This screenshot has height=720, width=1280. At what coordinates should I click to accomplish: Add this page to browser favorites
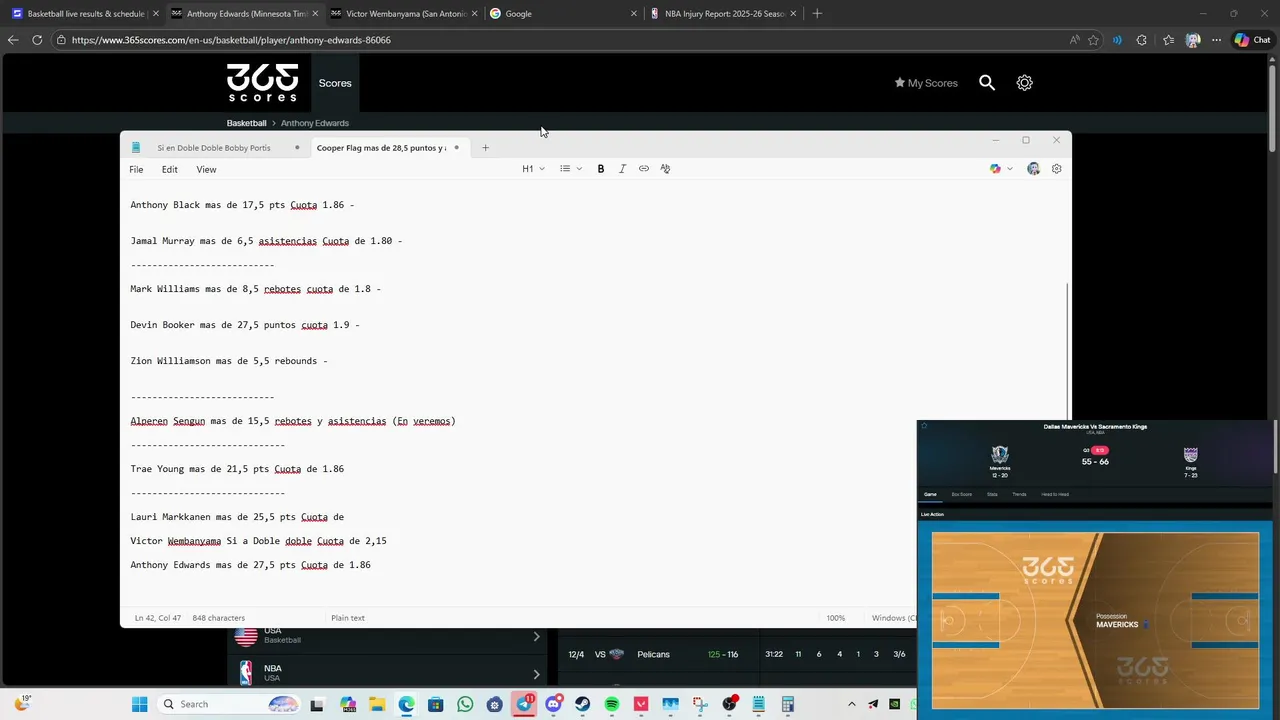pos(1093,40)
